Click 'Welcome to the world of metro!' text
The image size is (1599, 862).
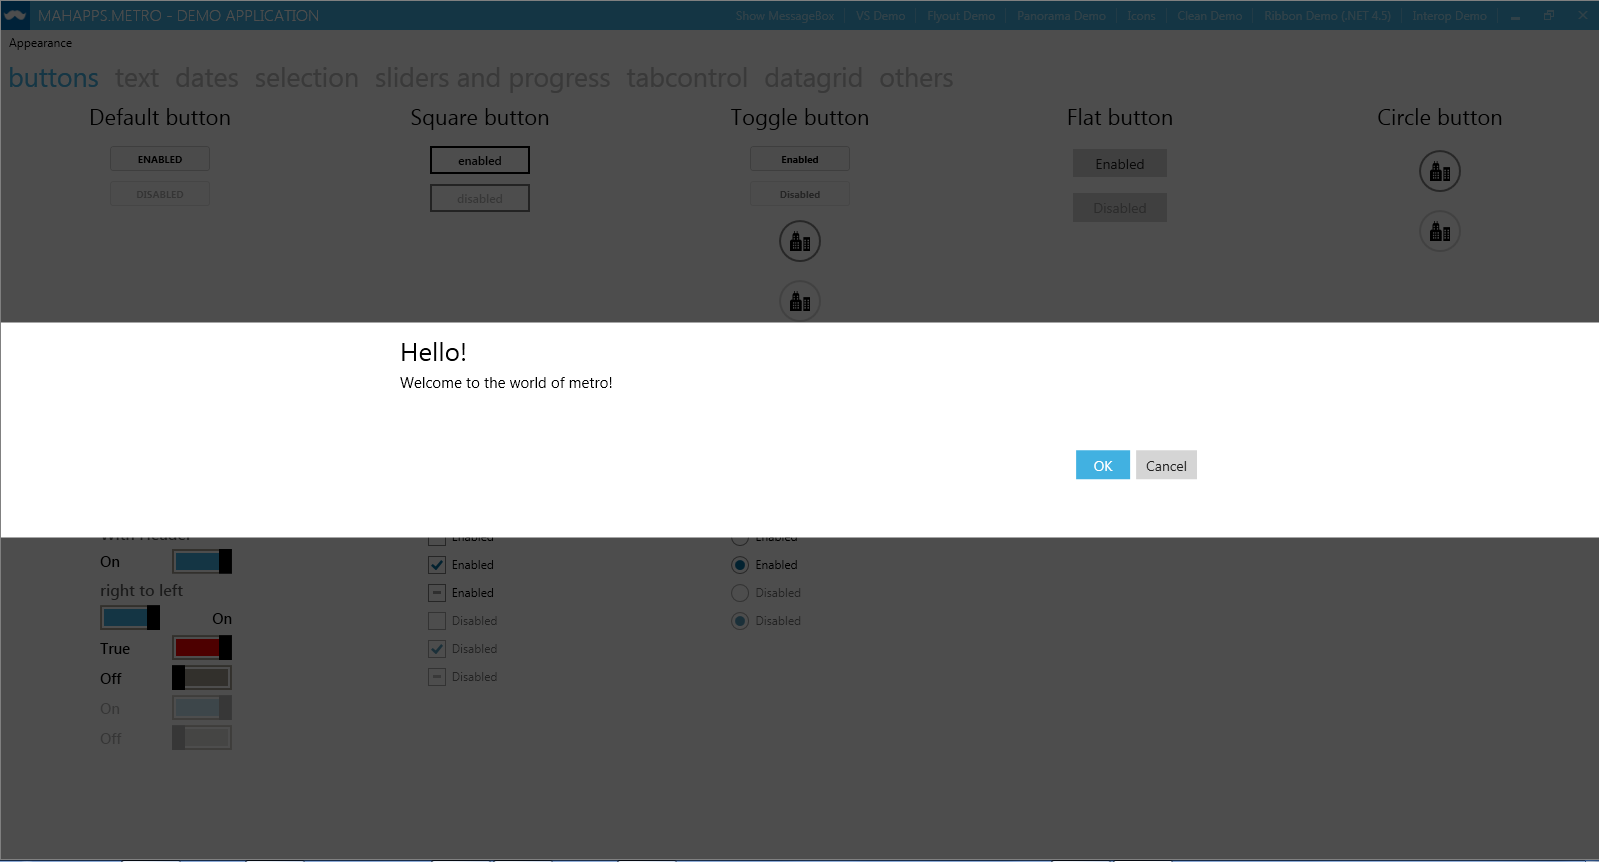pos(506,383)
